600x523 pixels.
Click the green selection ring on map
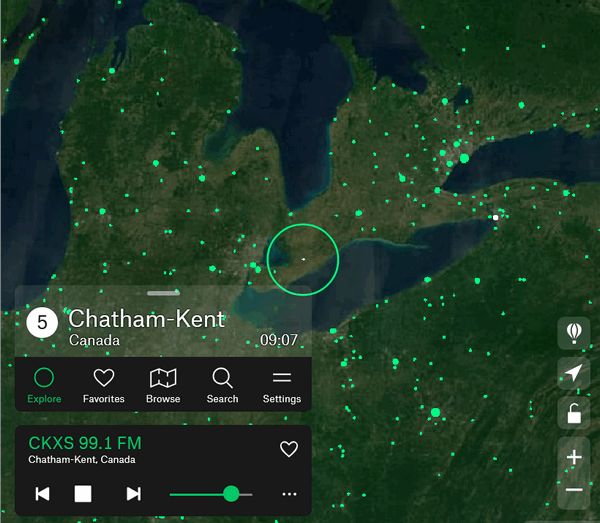click(x=303, y=260)
